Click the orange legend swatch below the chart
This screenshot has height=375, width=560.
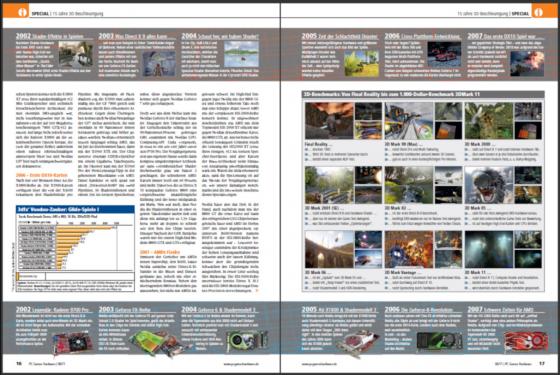[x=18, y=276]
